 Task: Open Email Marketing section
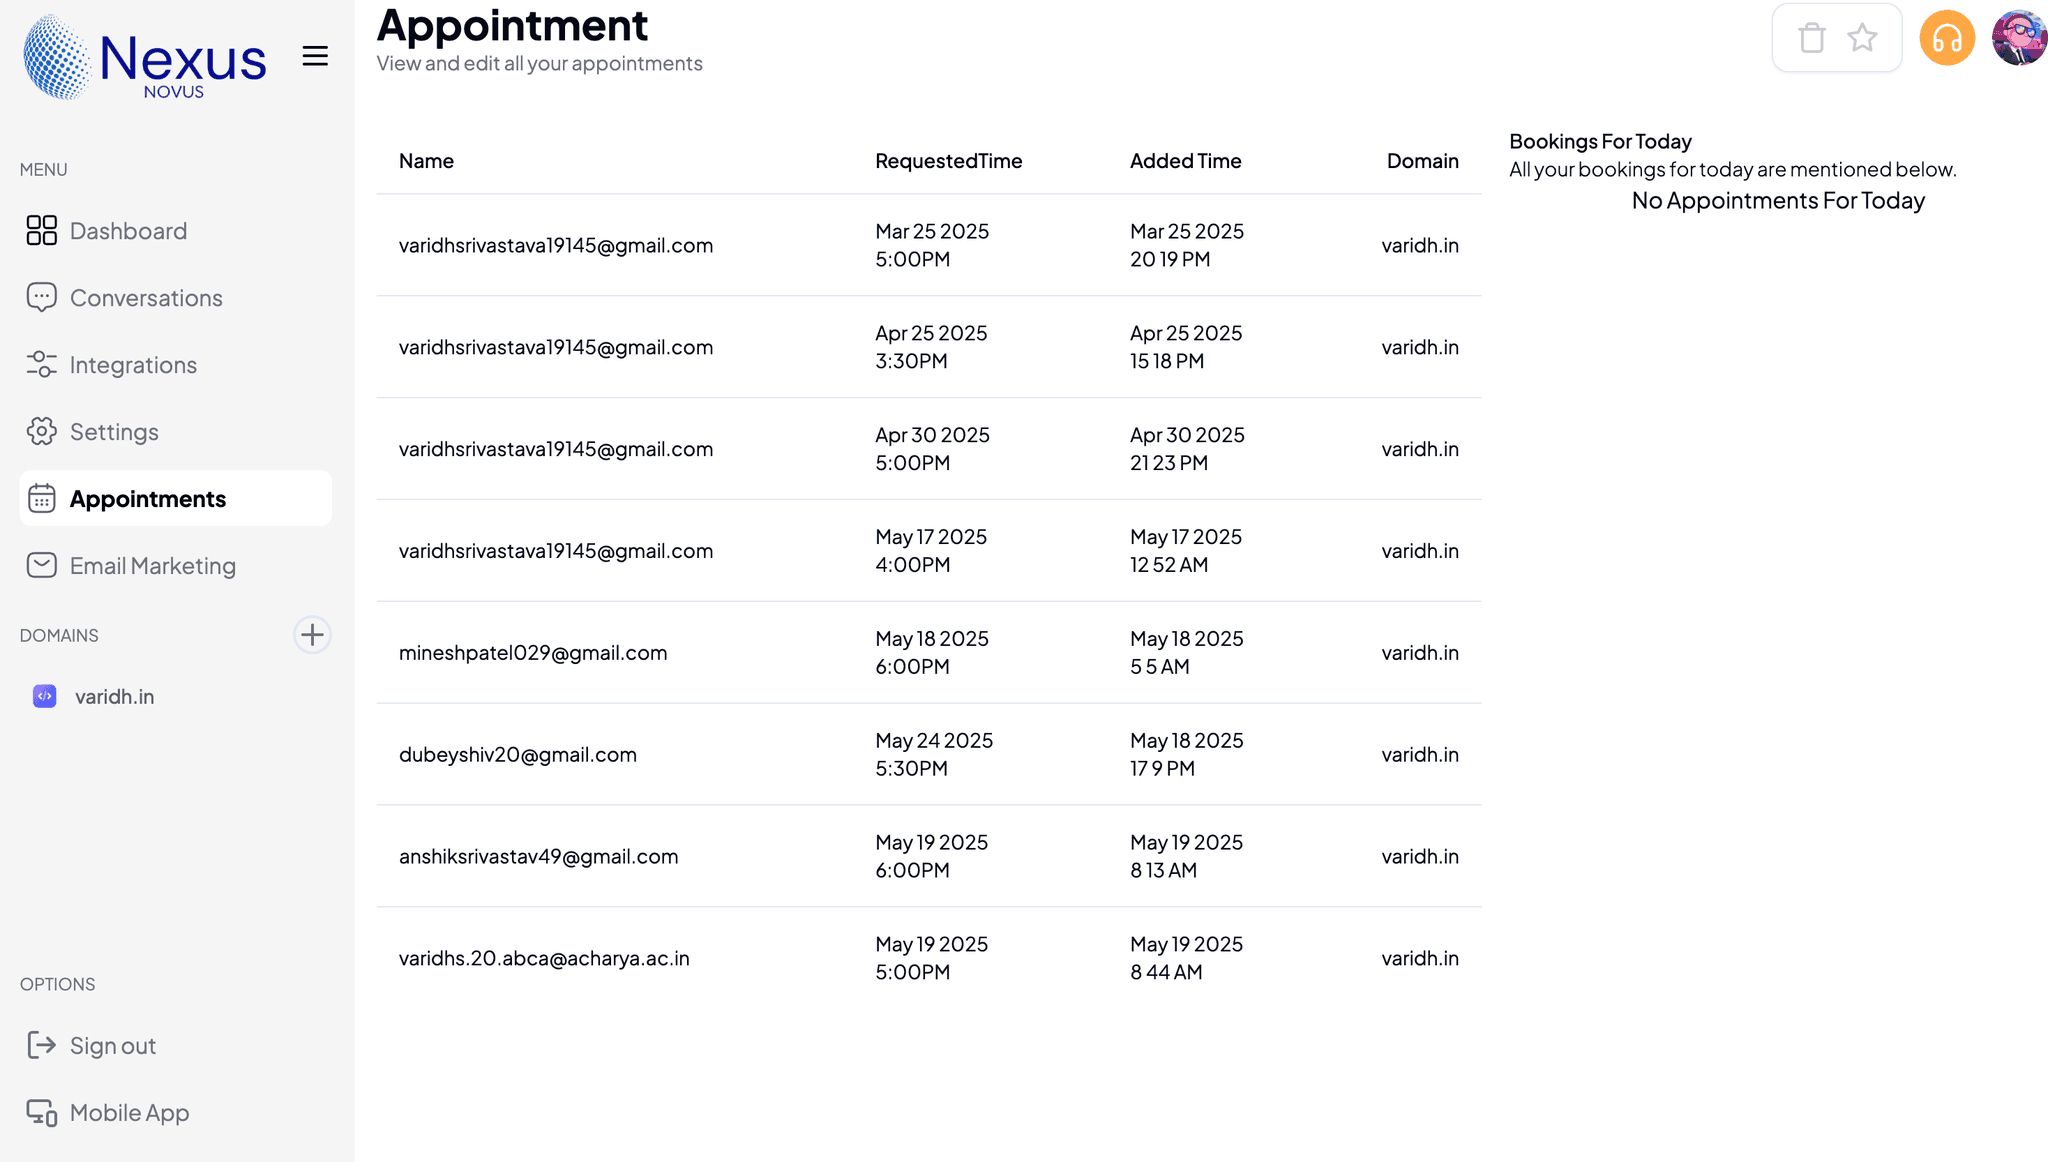tap(152, 566)
